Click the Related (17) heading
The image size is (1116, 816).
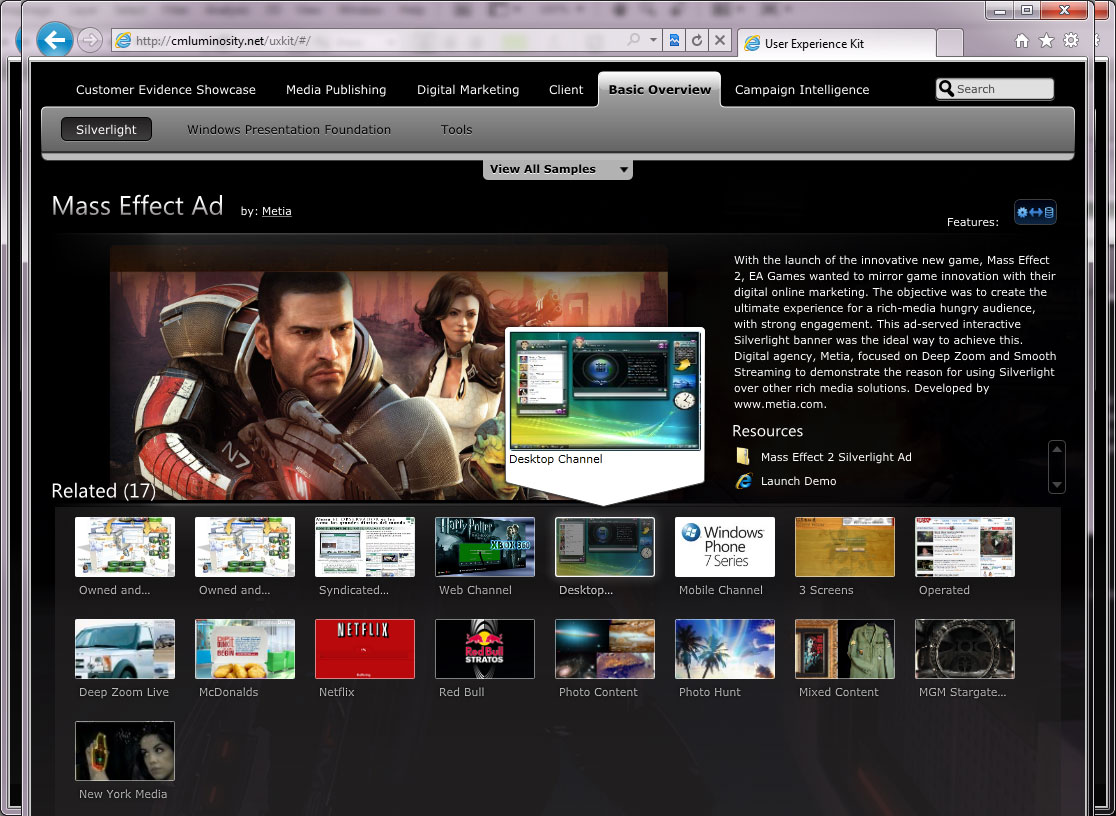tap(103, 491)
